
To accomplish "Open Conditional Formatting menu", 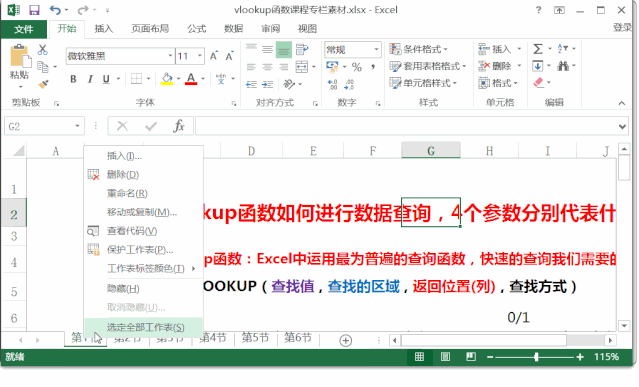I will (418, 49).
